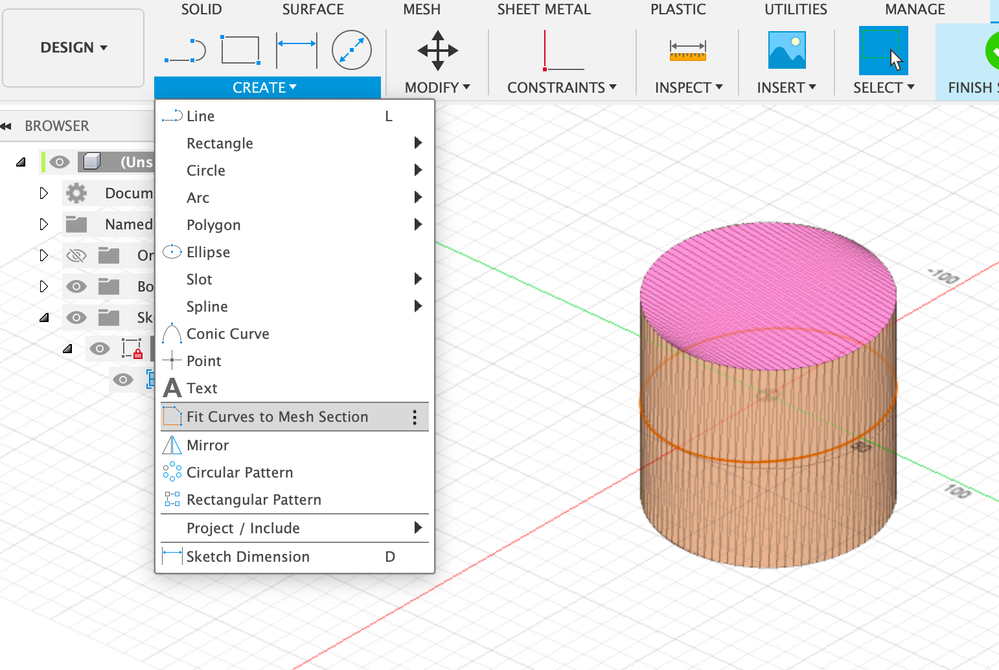
Task: Expand the Document Settings tree node
Action: [43, 193]
